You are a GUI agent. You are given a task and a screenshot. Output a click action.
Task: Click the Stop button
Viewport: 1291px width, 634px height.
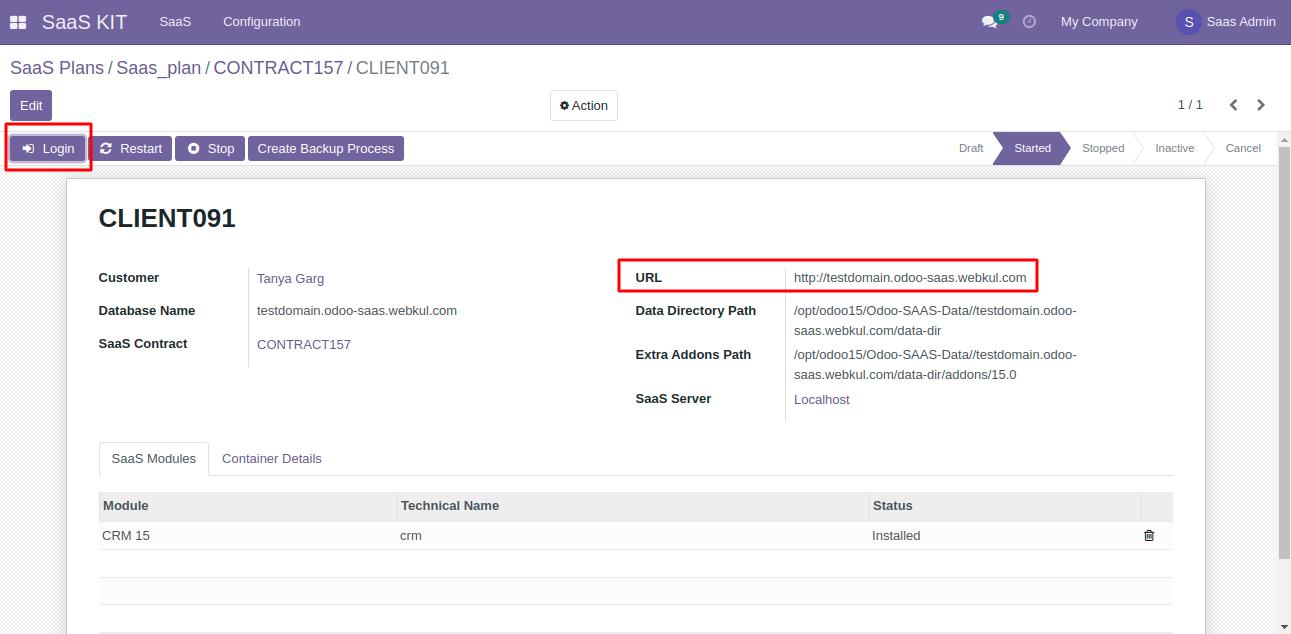(x=210, y=148)
